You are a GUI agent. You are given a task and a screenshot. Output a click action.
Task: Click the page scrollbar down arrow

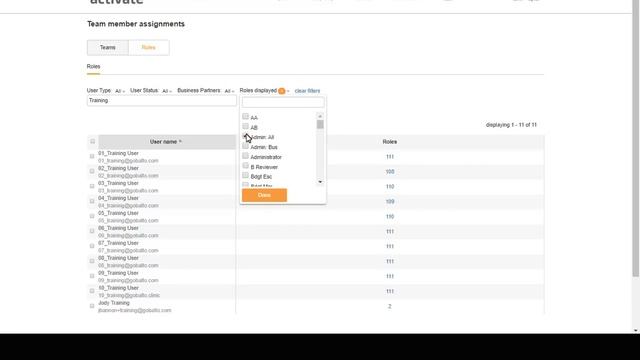[636, 330]
